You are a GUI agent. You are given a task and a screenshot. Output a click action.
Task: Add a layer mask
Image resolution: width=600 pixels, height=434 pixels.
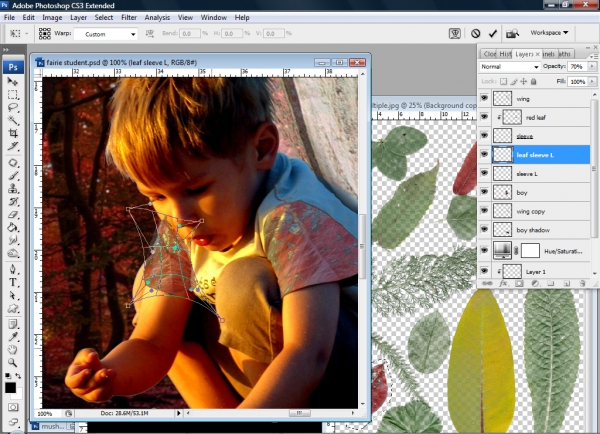click(519, 284)
